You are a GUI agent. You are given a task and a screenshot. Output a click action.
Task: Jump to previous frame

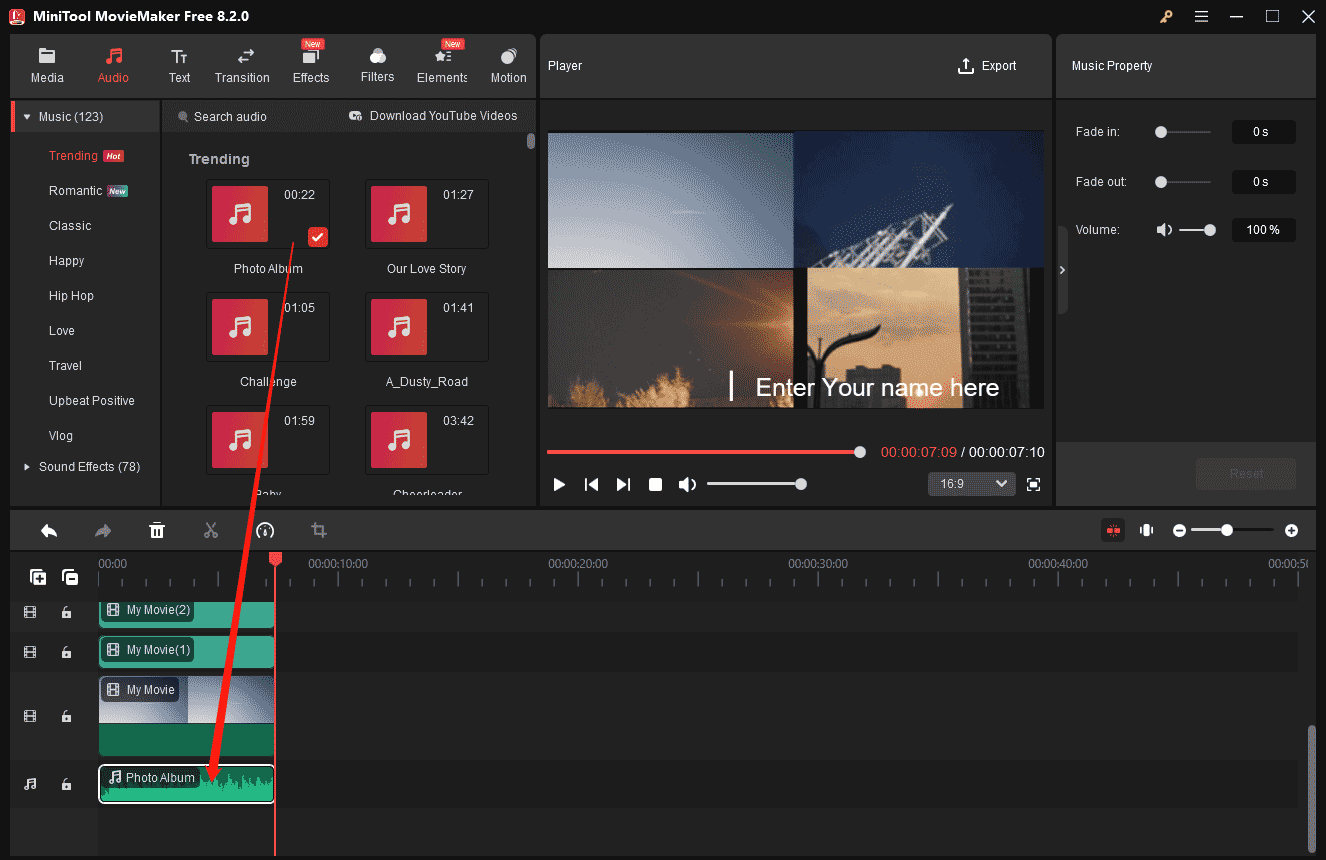point(591,485)
